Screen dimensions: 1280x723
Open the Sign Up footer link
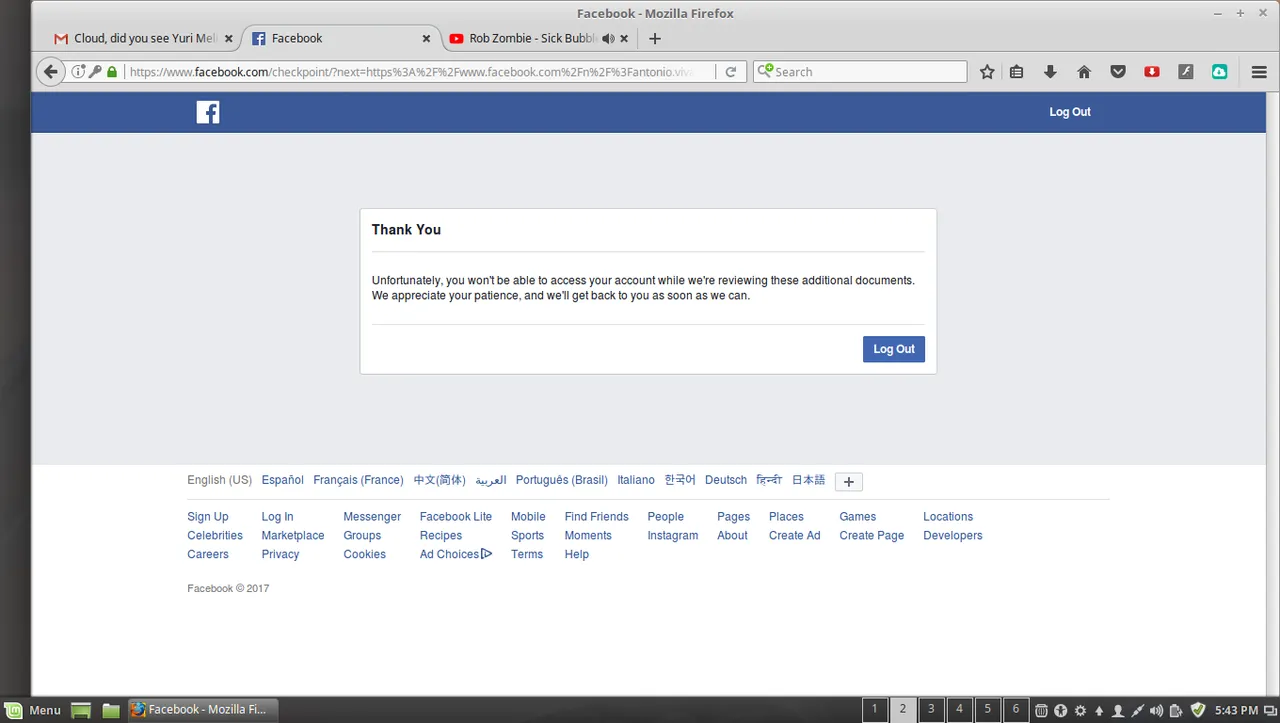click(x=208, y=517)
